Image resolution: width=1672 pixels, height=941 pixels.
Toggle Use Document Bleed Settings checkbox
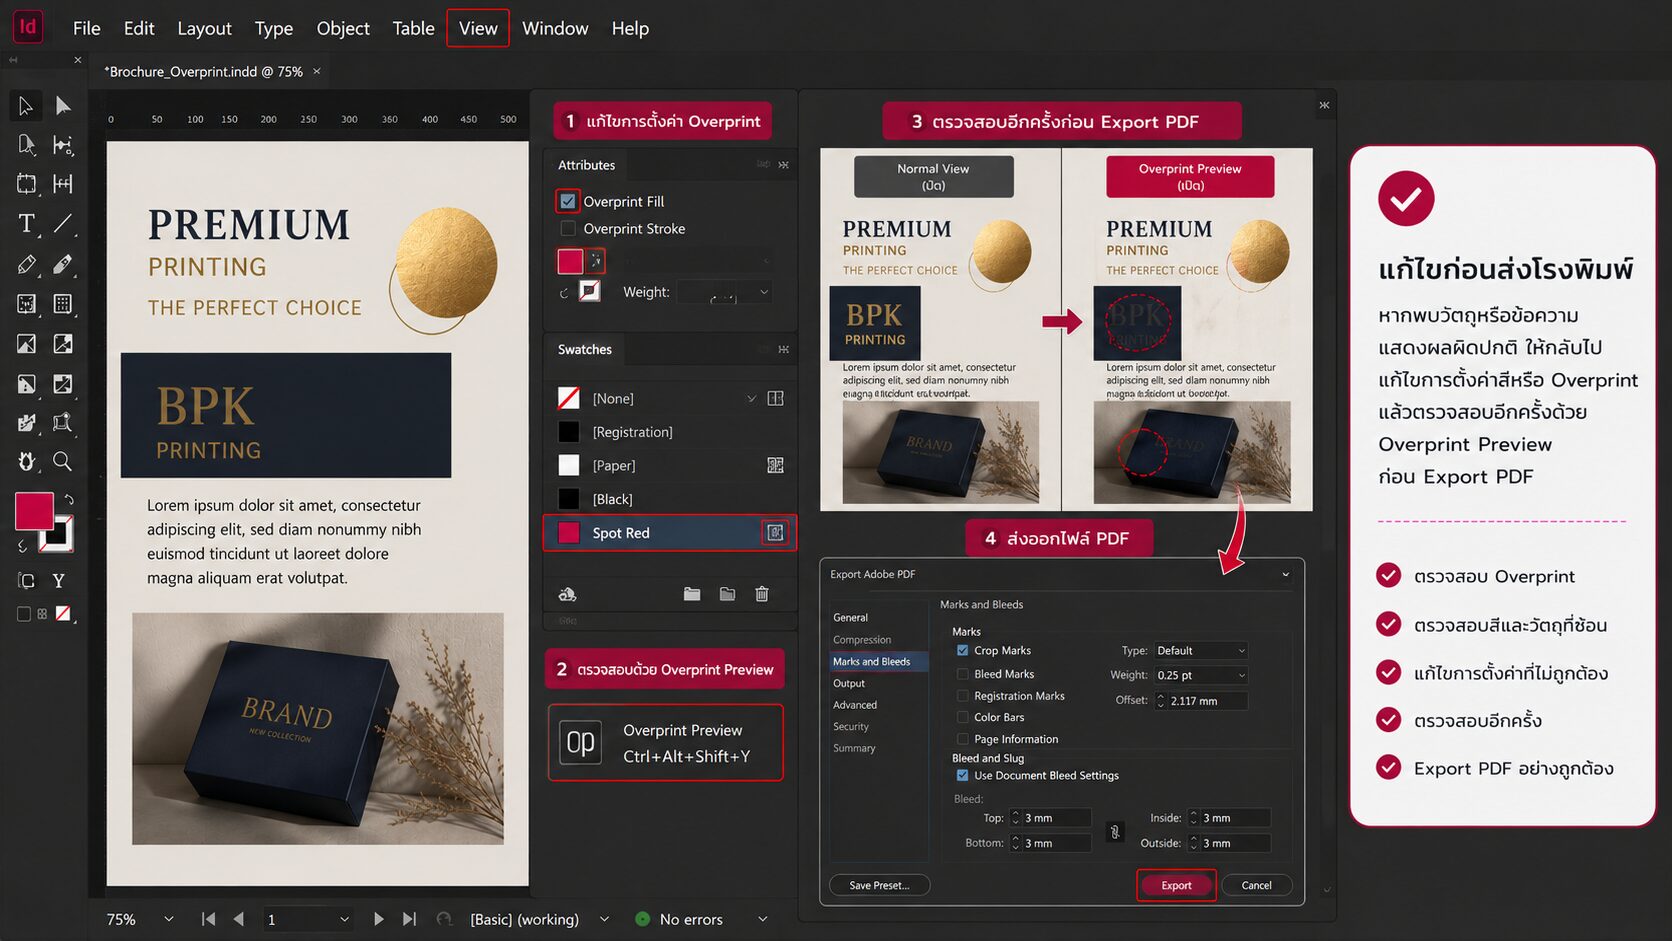pos(963,776)
